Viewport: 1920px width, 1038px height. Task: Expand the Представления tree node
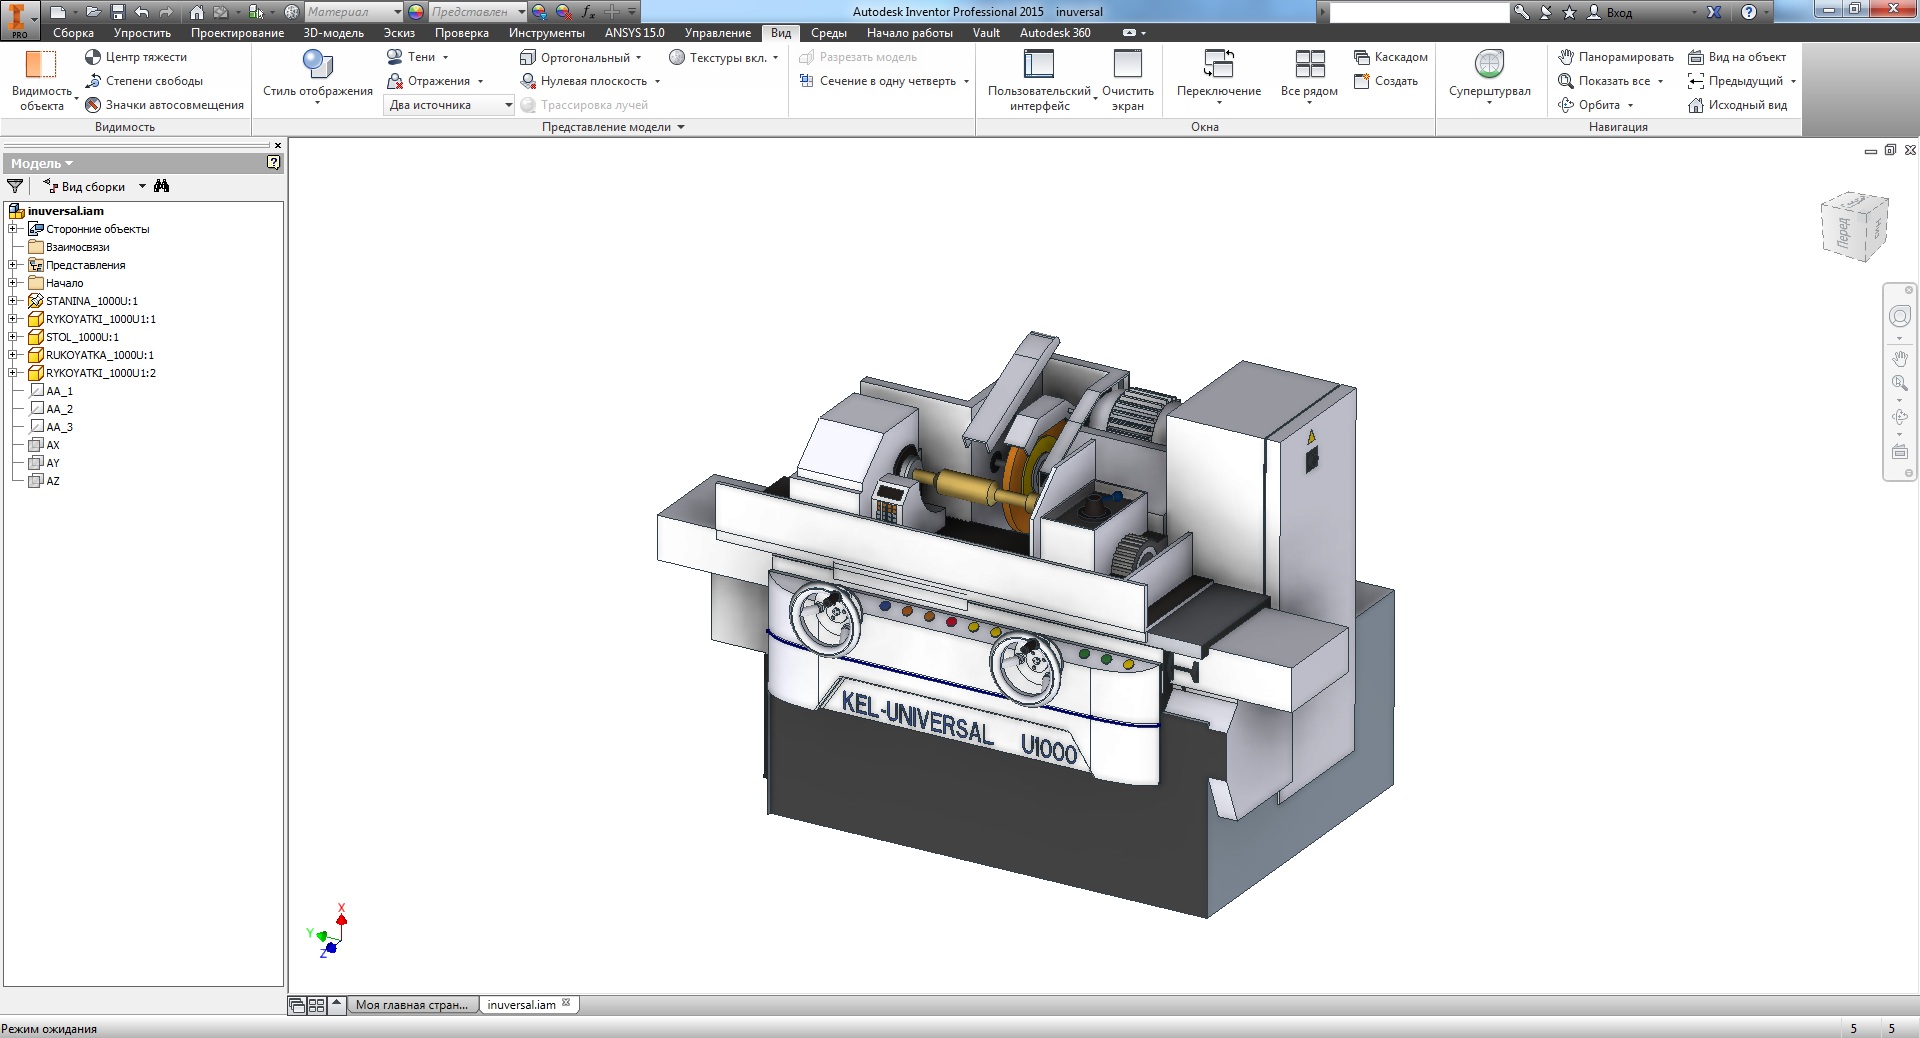(x=13, y=265)
